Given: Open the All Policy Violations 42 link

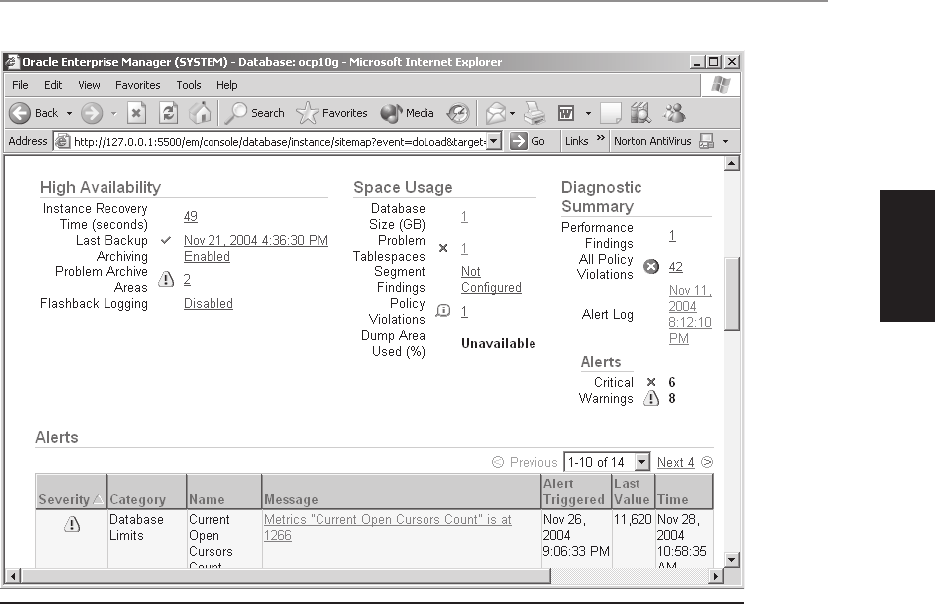Looking at the screenshot, I should [x=676, y=267].
